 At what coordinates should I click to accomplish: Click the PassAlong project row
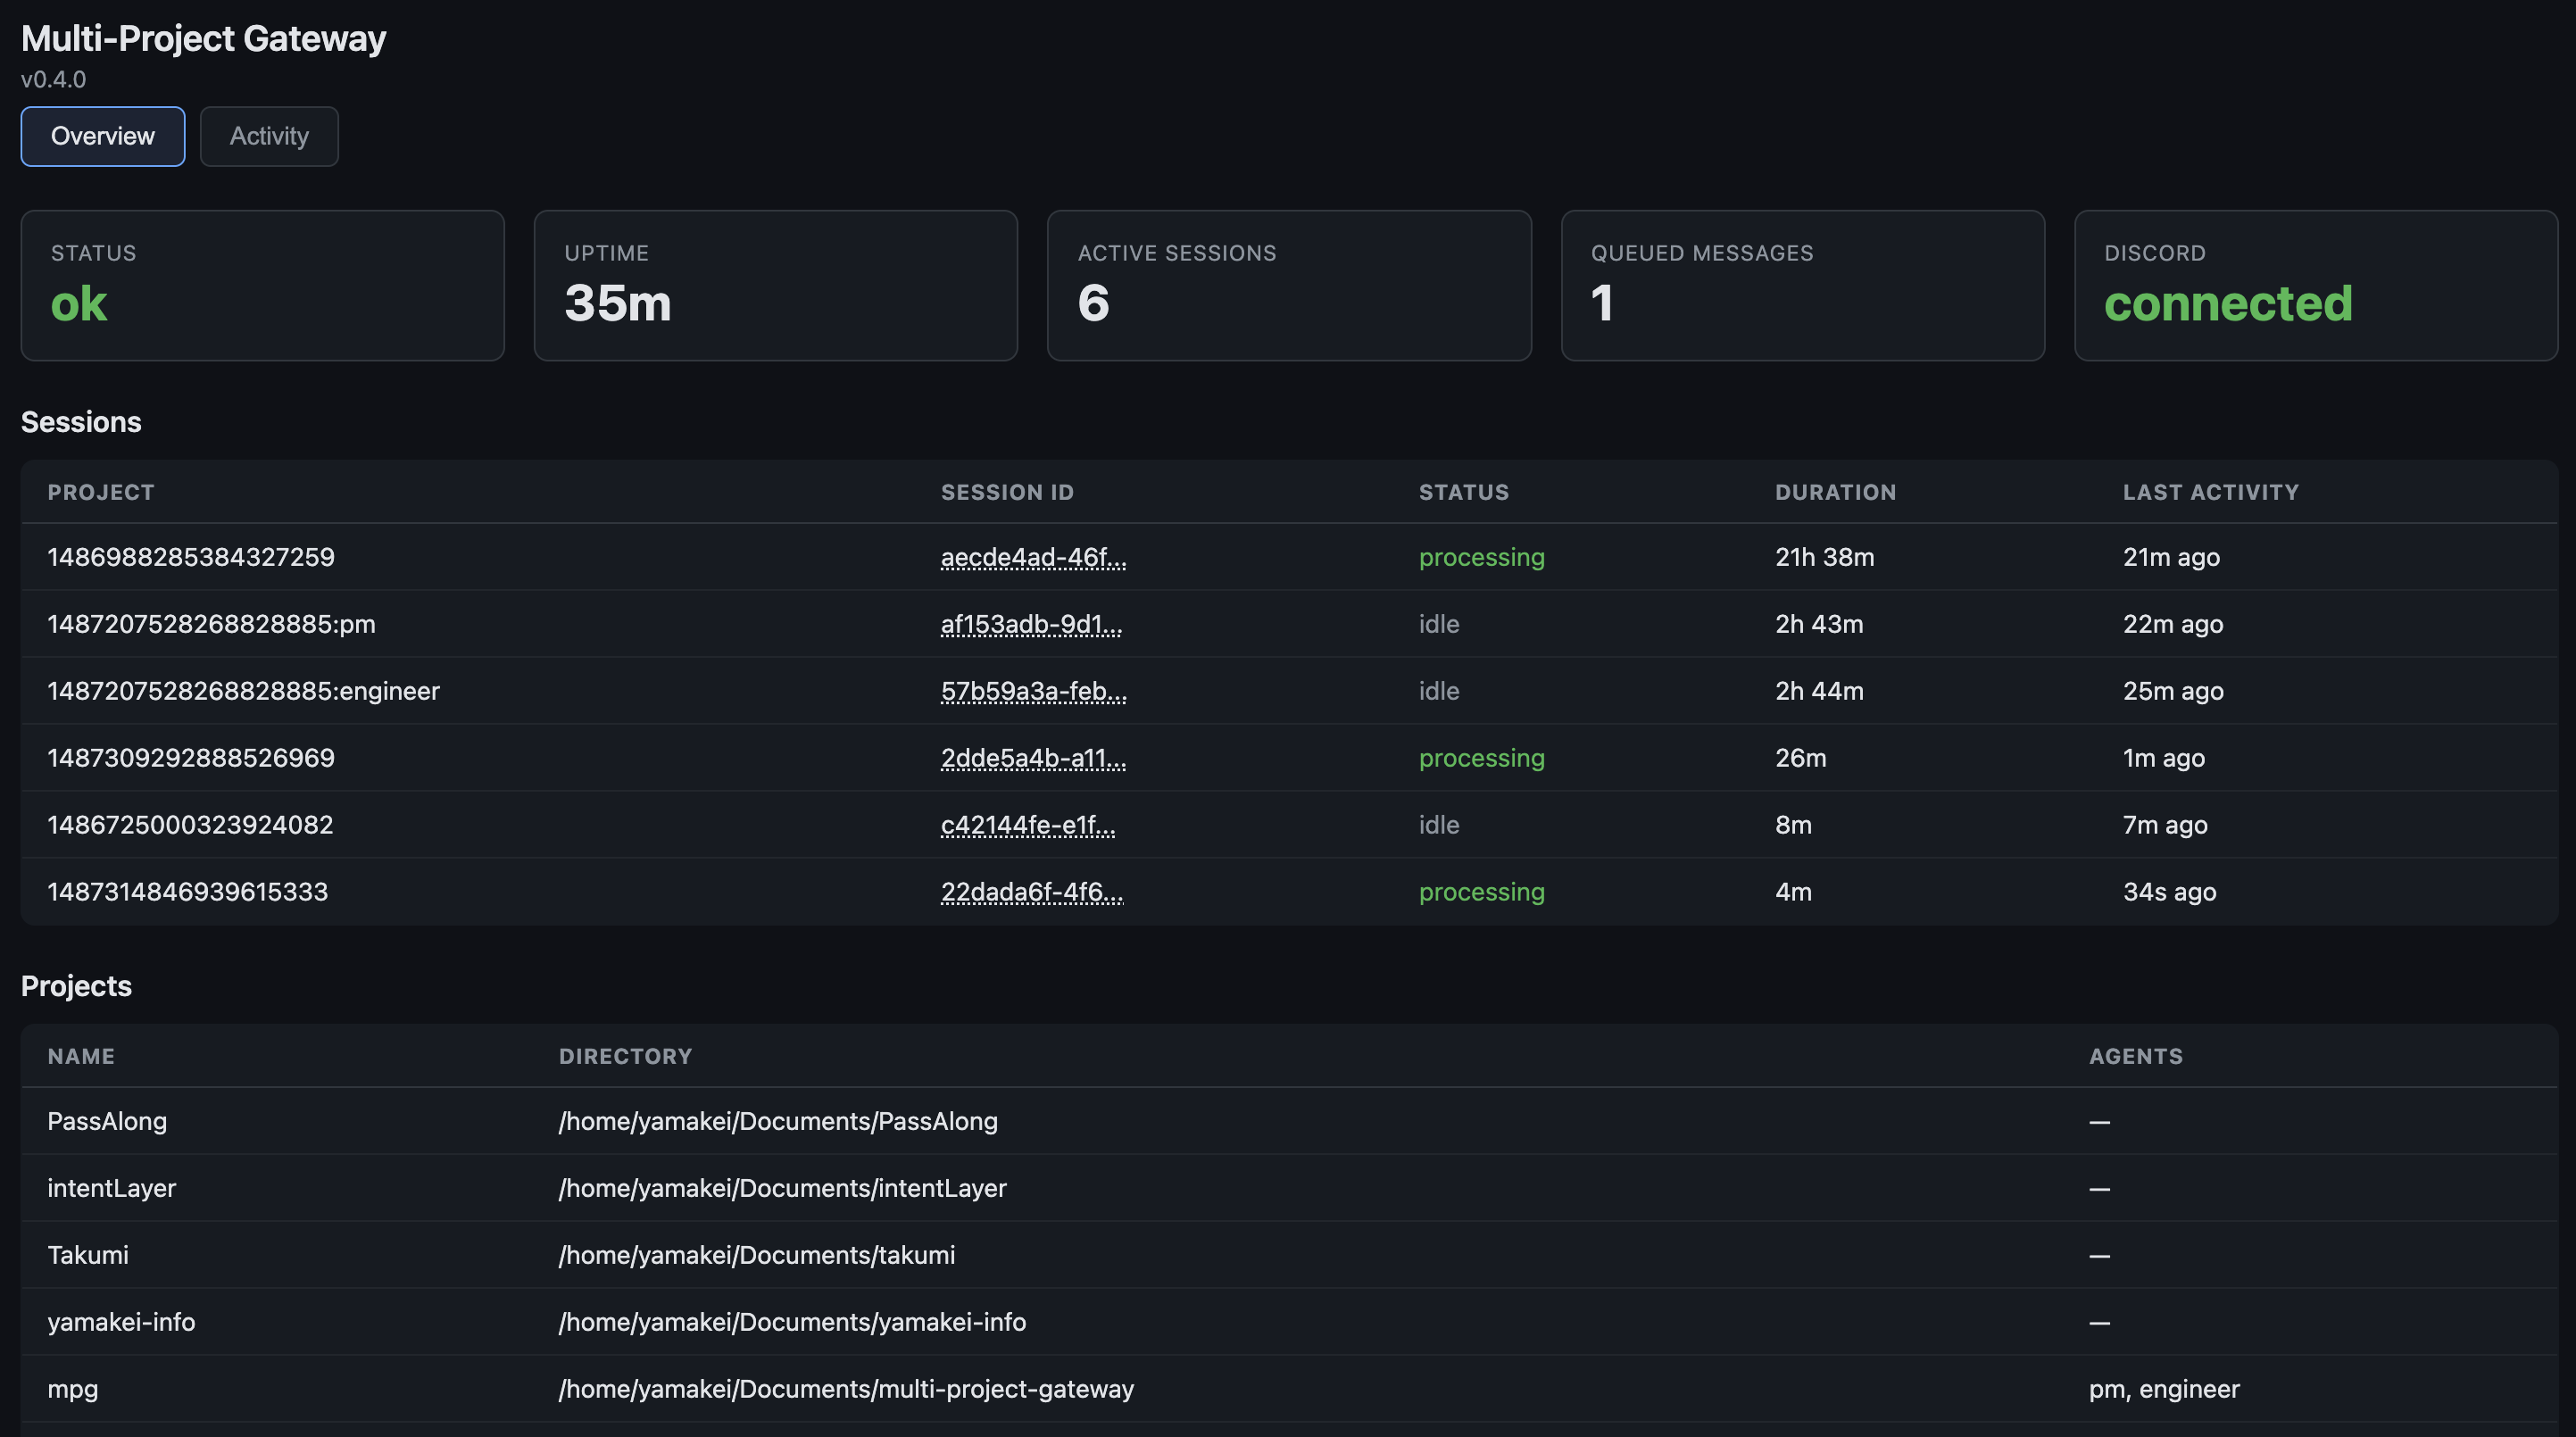(107, 1121)
